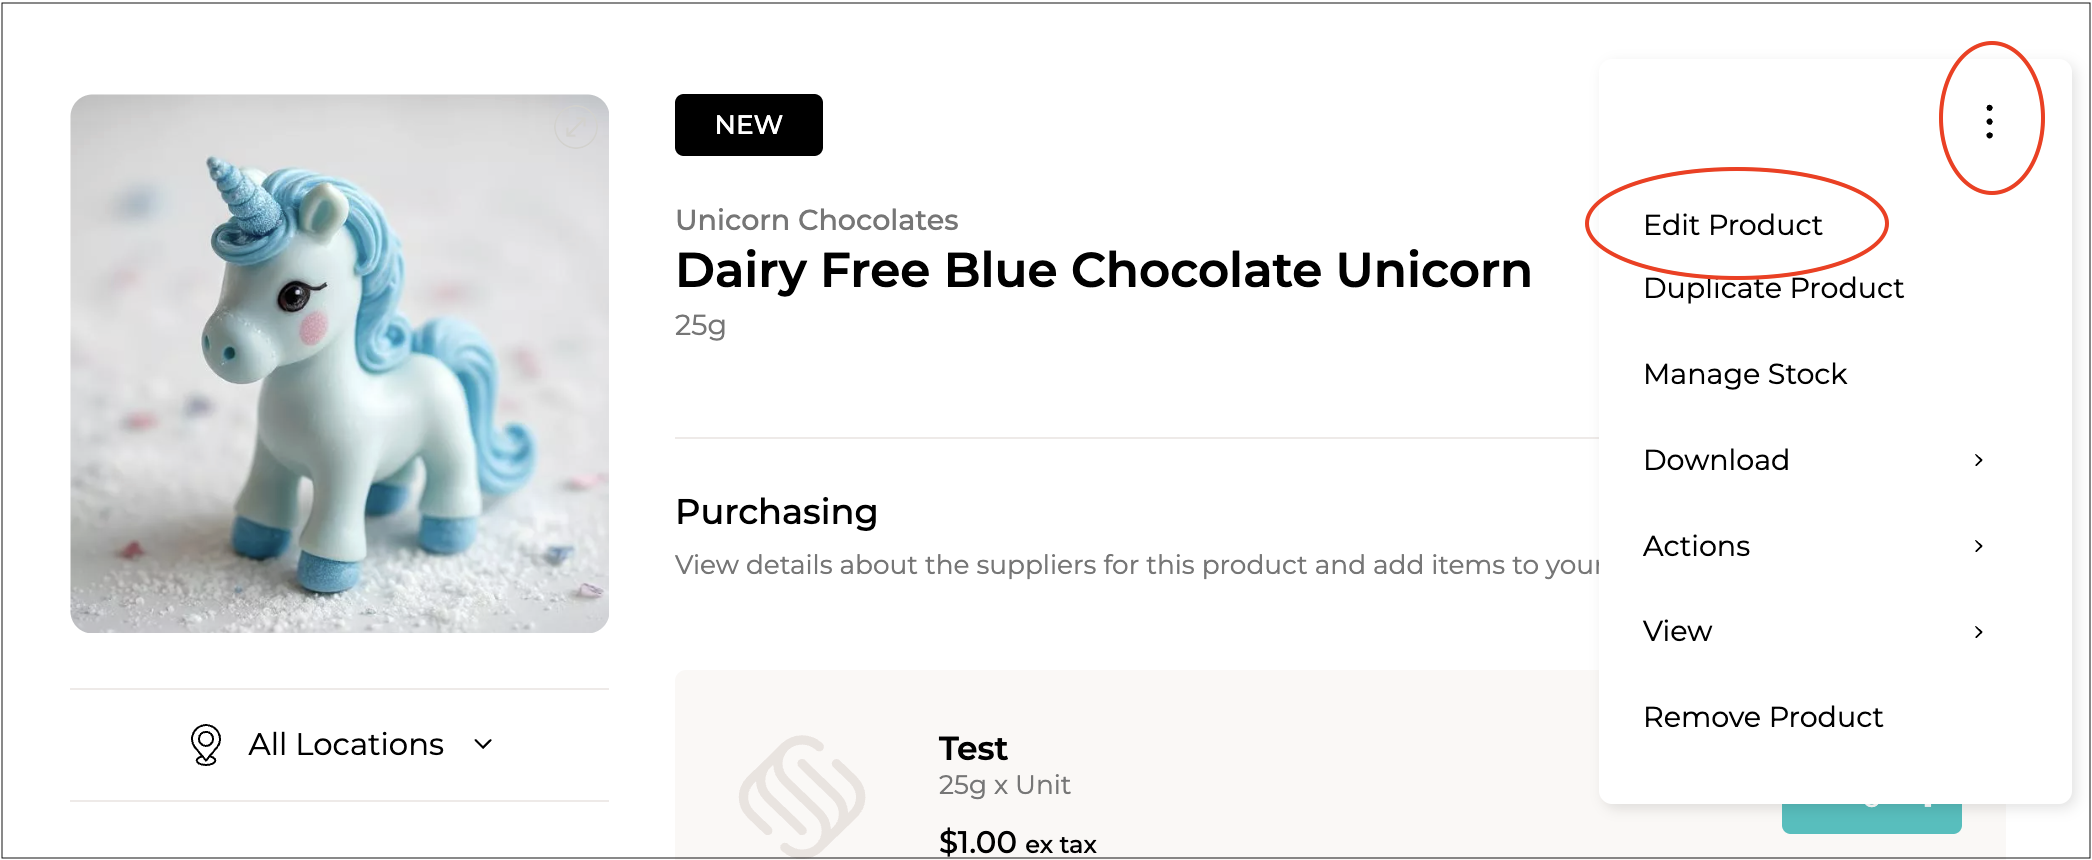Choose Edit Product from the menu
2092x860 pixels.
coord(1732,225)
